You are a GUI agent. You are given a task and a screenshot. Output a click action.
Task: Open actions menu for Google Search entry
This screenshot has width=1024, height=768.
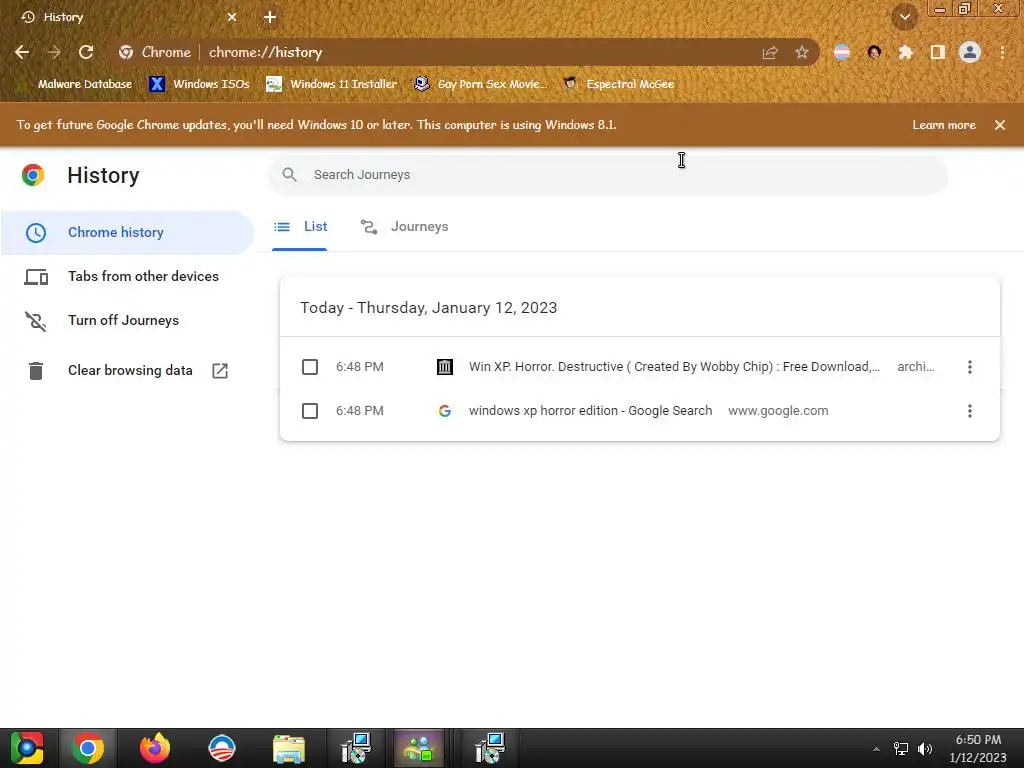970,411
